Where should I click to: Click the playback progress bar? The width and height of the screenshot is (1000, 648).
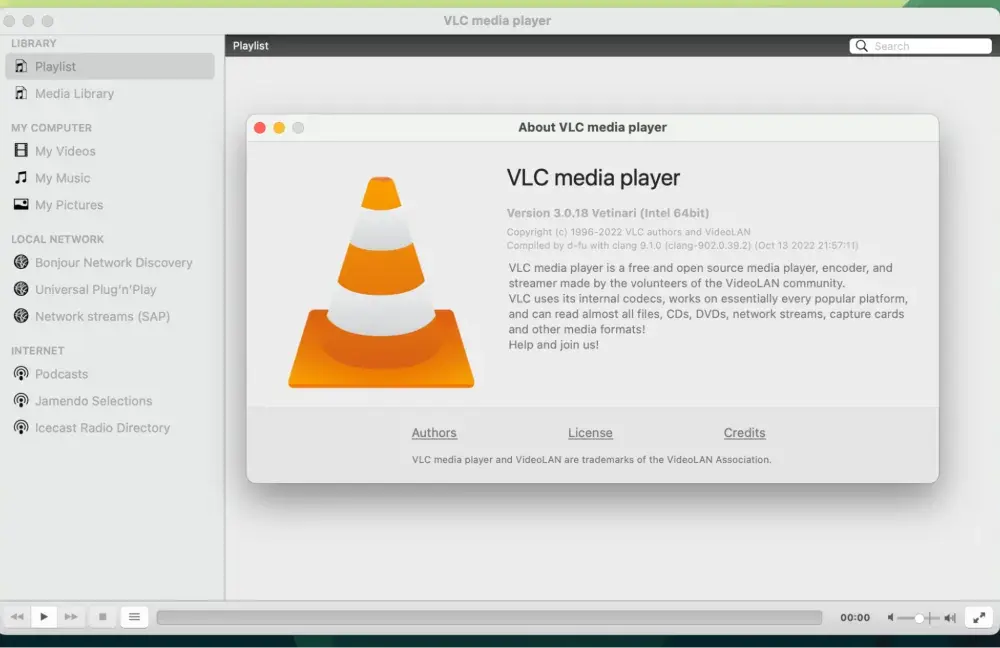[489, 617]
